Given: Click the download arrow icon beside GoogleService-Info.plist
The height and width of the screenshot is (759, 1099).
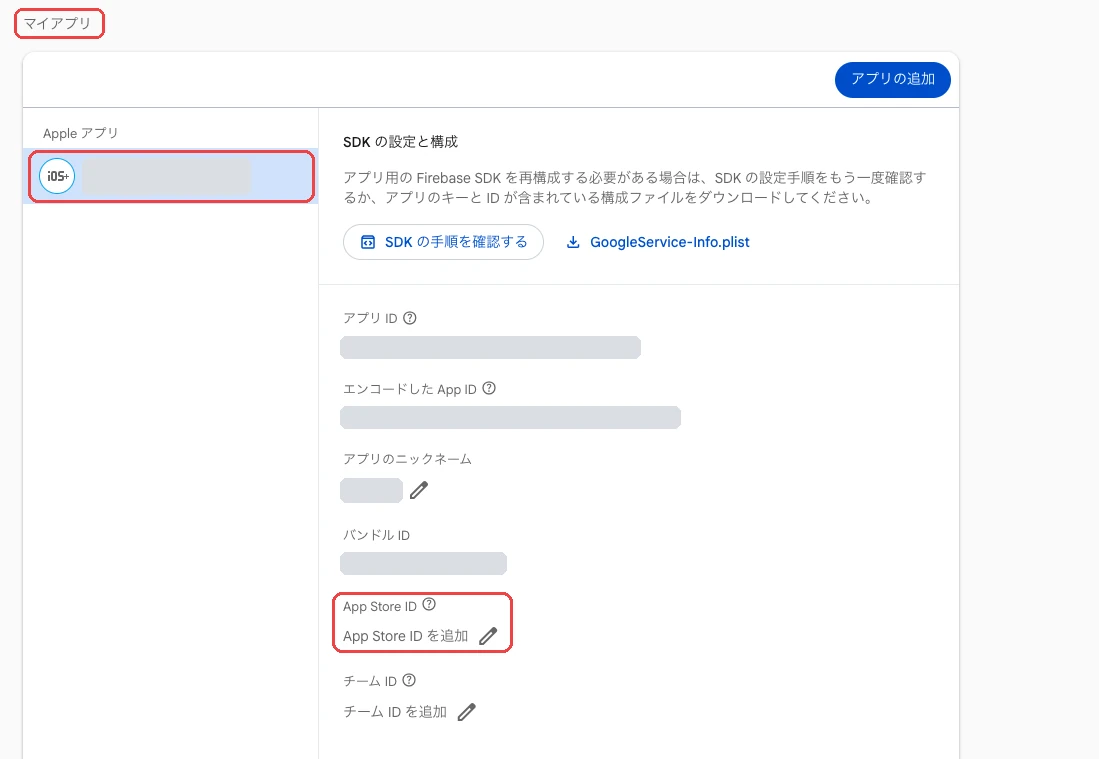Looking at the screenshot, I should 573,242.
